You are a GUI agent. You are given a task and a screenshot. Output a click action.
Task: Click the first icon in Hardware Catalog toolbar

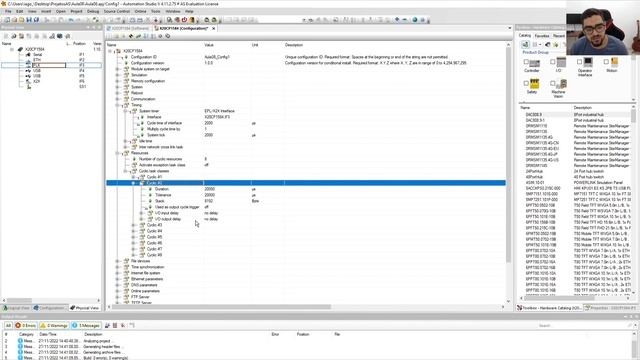525,44
